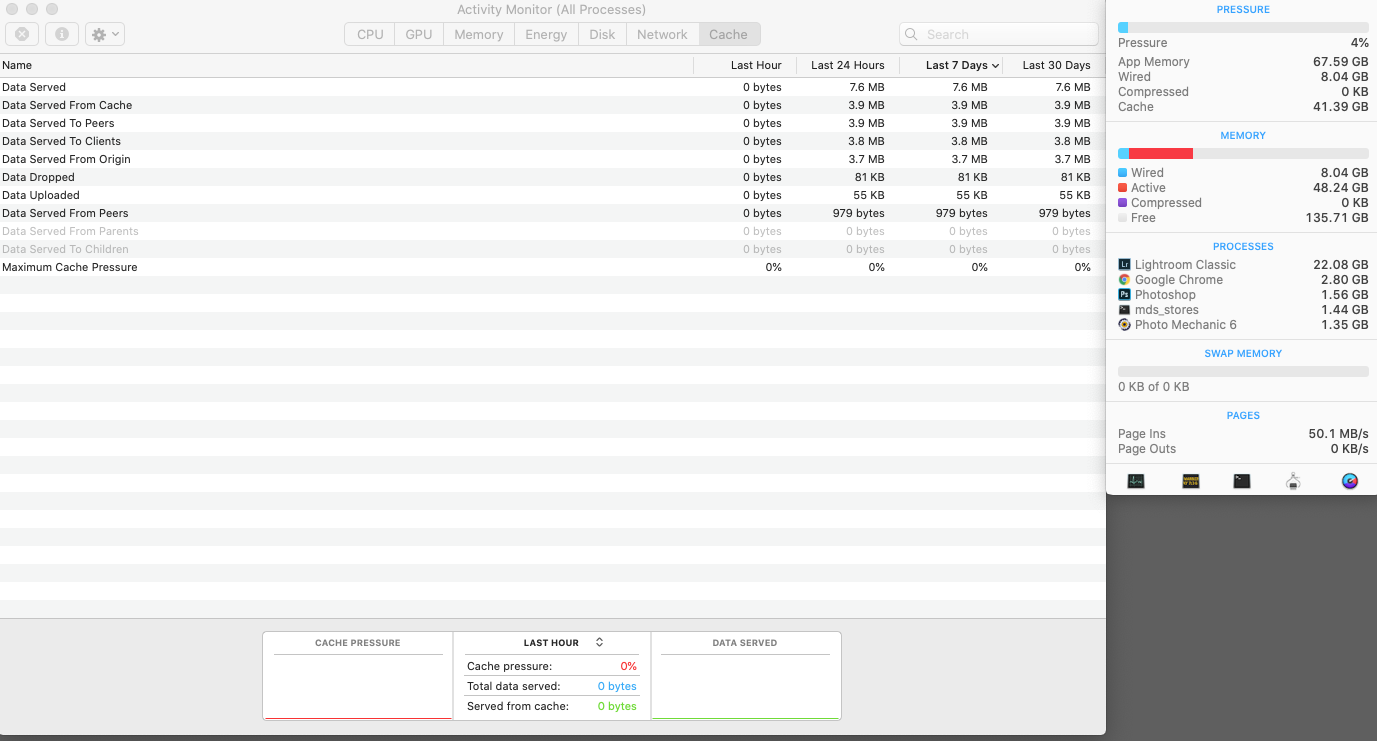Select the dimmed Data Served To Children row

click(552, 249)
